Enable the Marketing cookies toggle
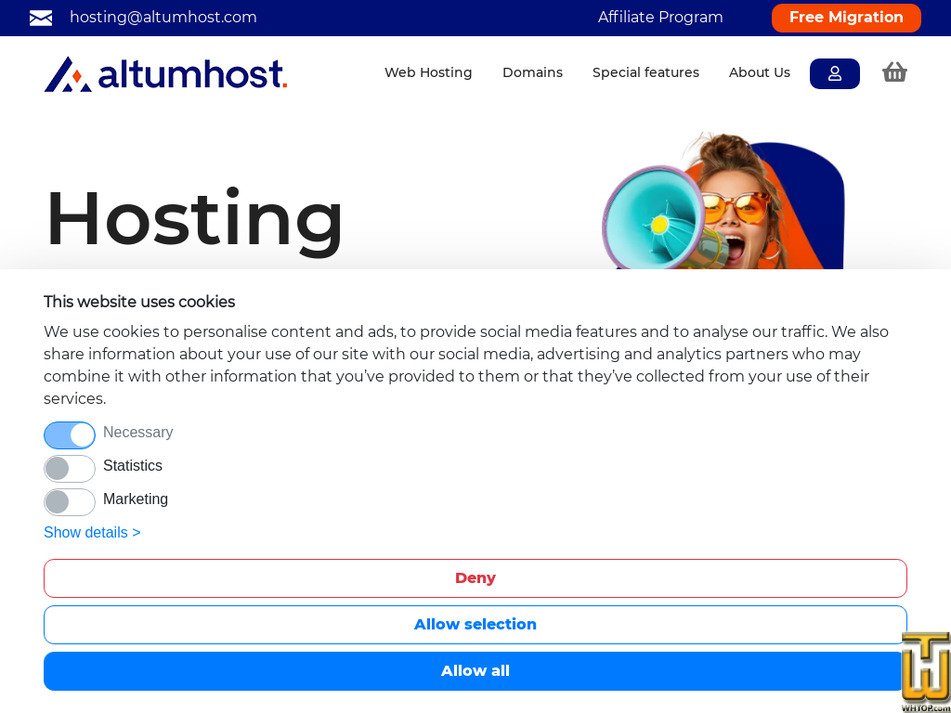The image size is (951, 713). 69,501
